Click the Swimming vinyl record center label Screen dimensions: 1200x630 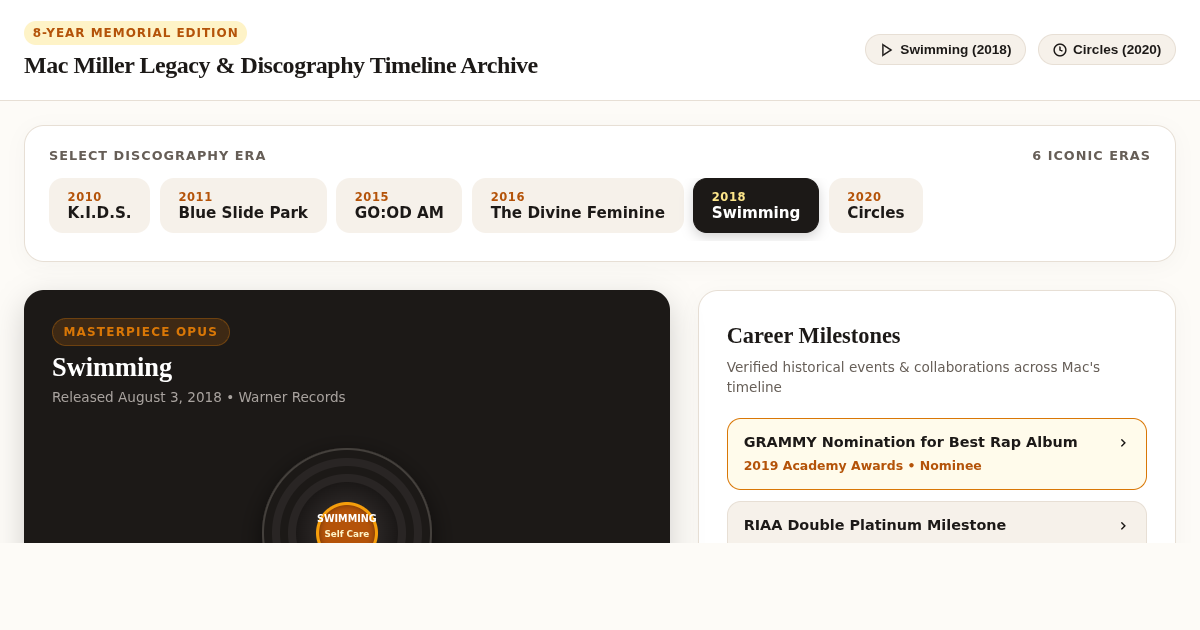tap(347, 525)
